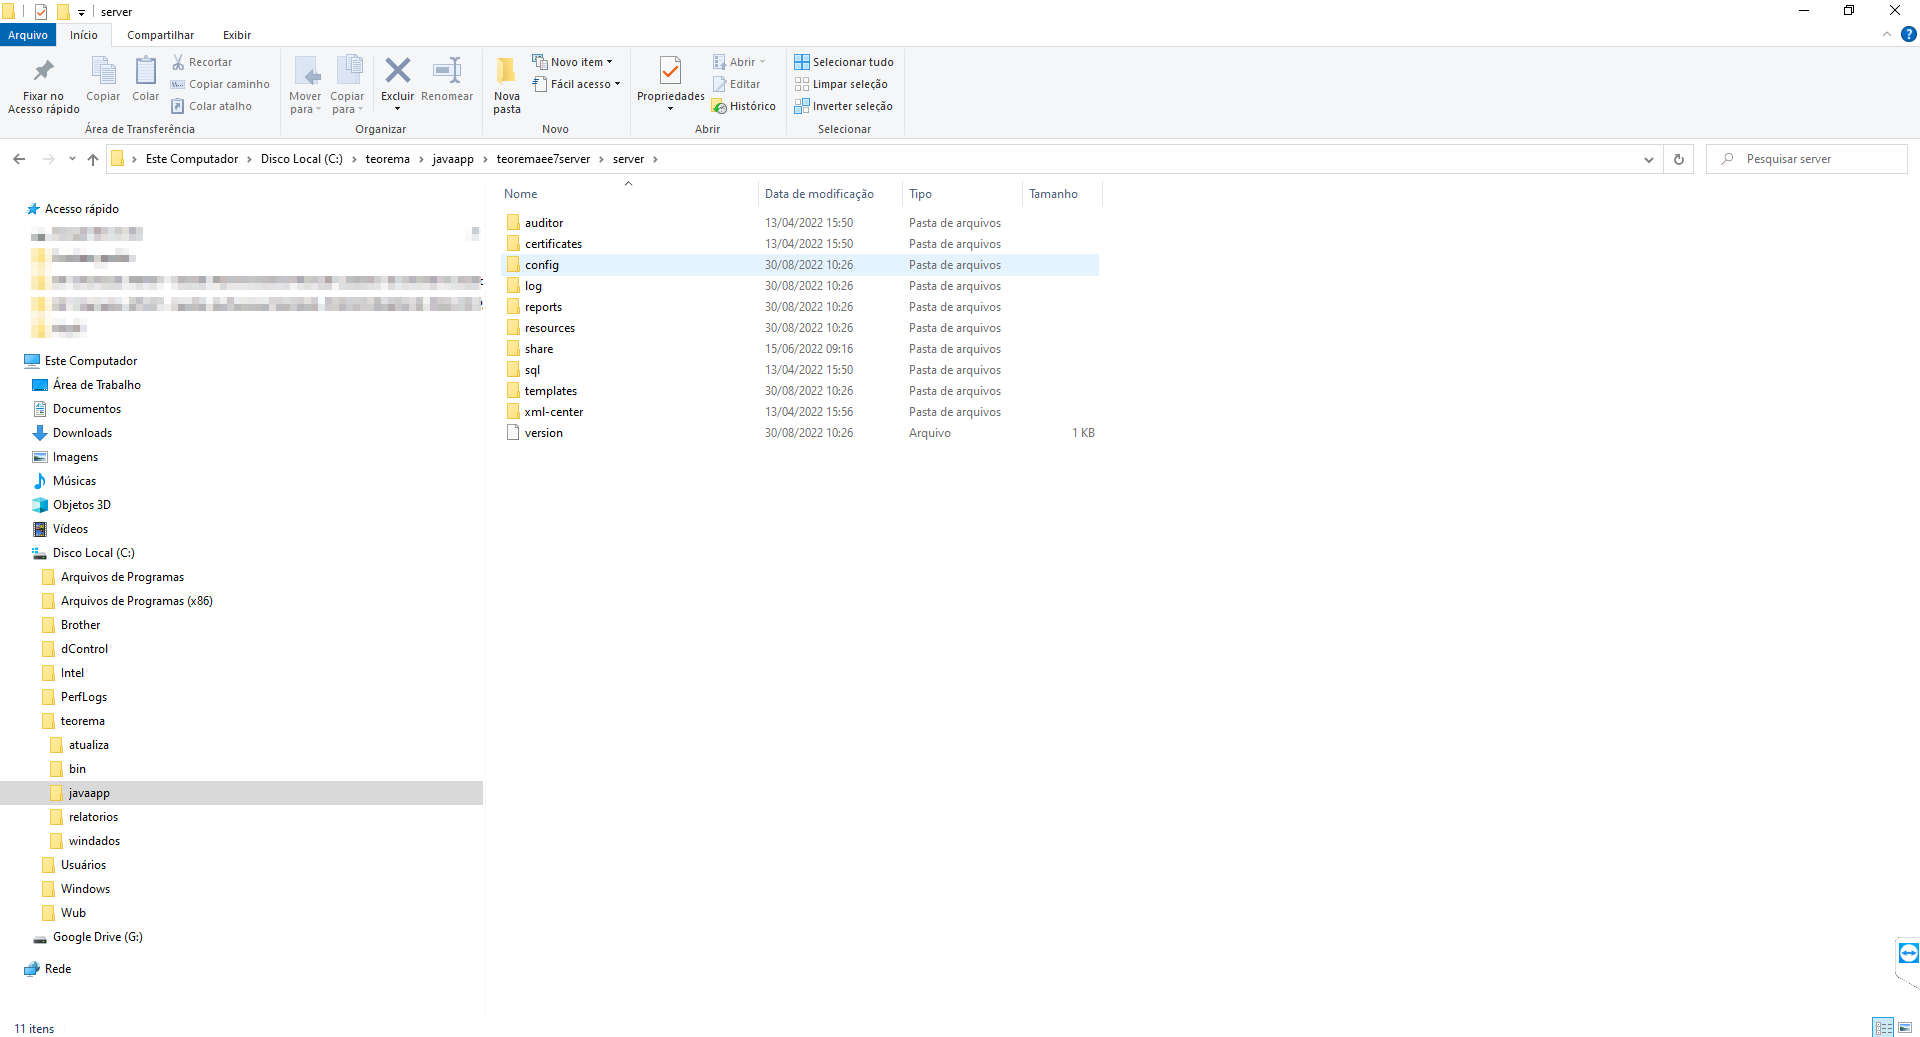Open the Copiar para button
This screenshot has height=1037, width=1920.
coord(347,85)
